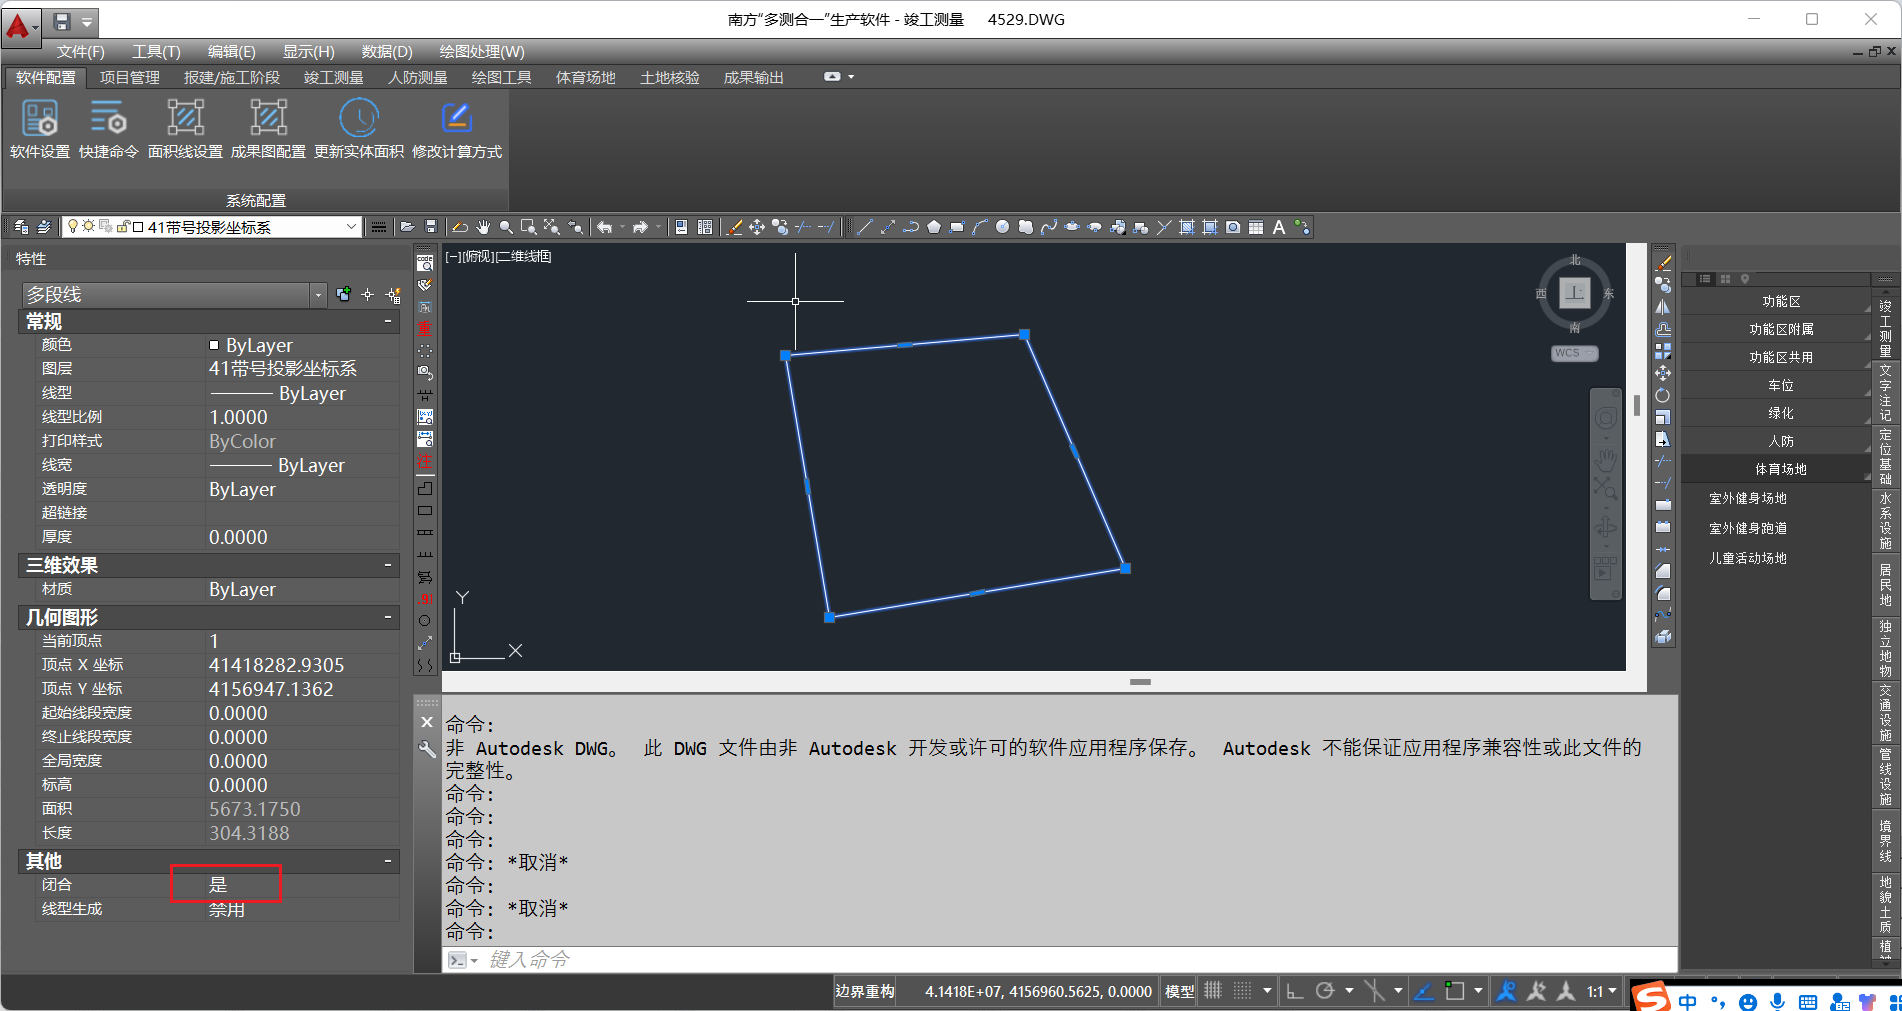
Task: Open the 文件(F) menu
Action: pos(79,51)
